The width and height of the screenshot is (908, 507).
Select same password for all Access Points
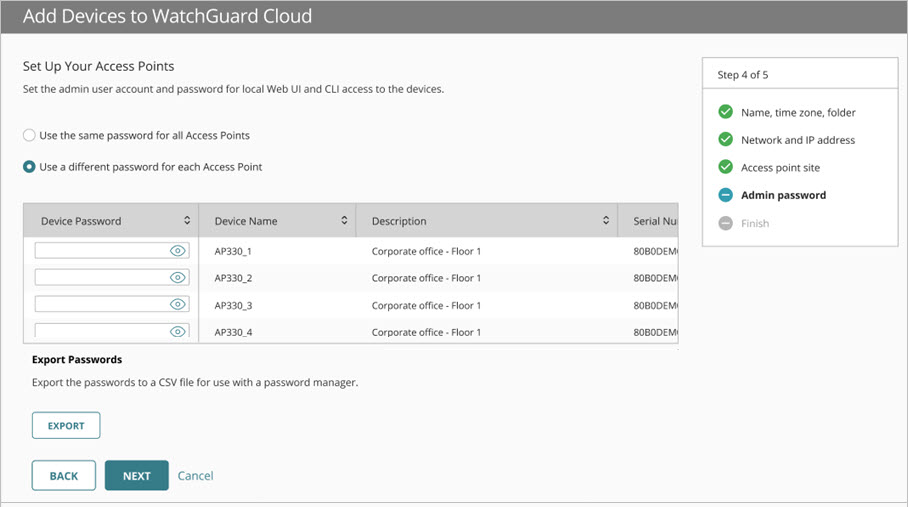(29, 135)
